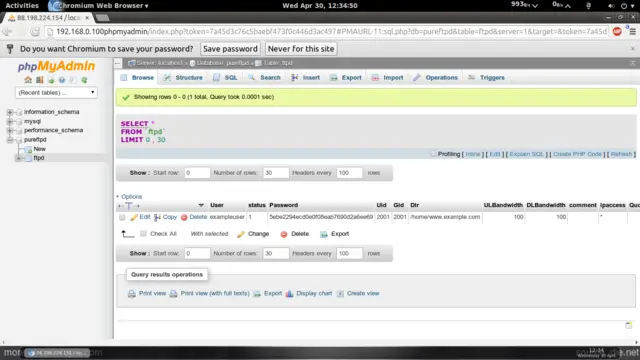Click the Create view icon
The height and width of the screenshot is (360, 640).
tap(340, 293)
